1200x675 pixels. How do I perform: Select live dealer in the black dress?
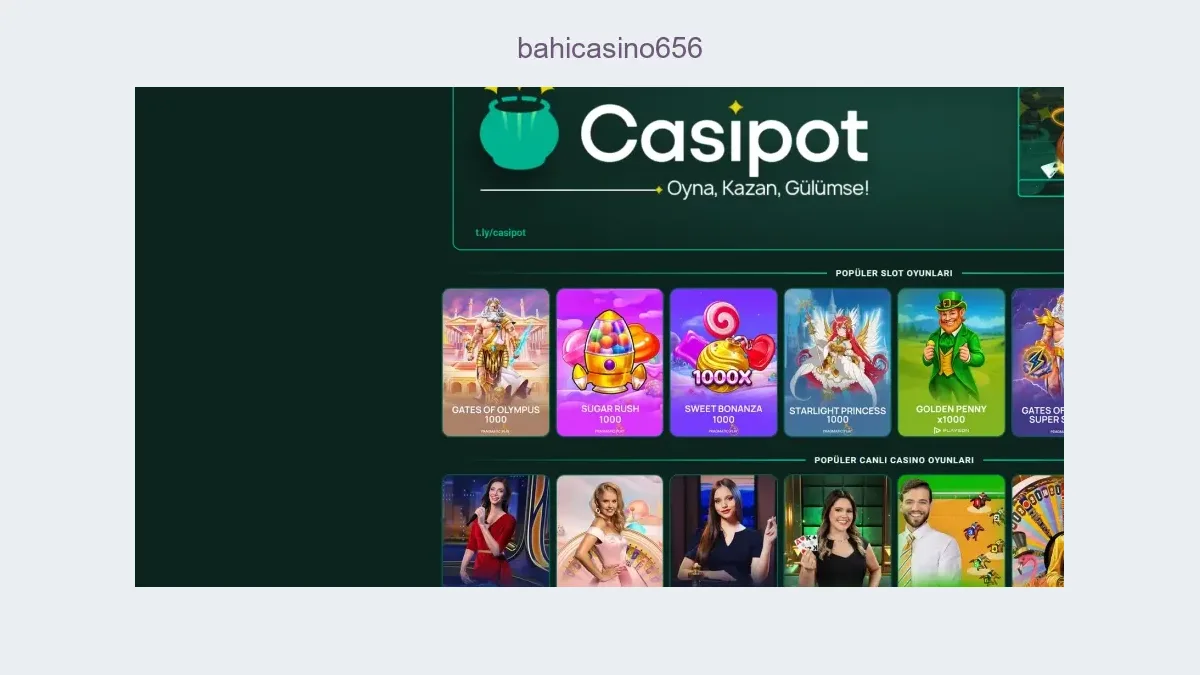(724, 530)
